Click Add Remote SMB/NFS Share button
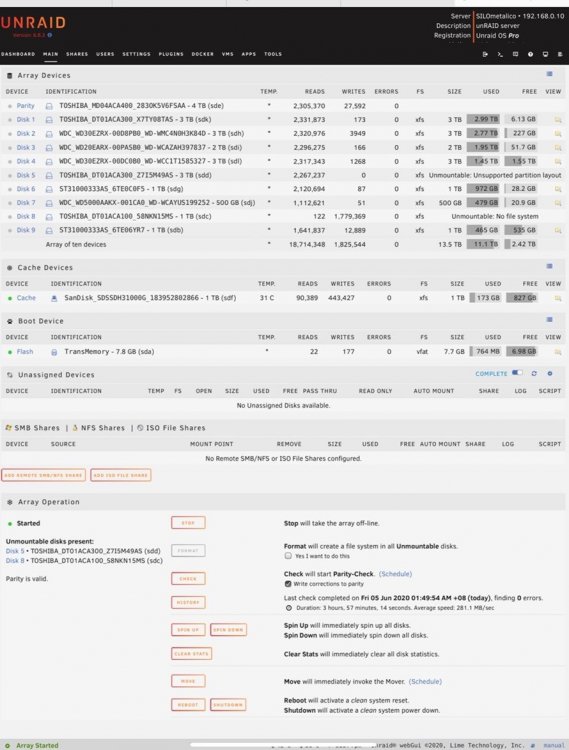Screen dimensions: 569x750 (44, 475)
